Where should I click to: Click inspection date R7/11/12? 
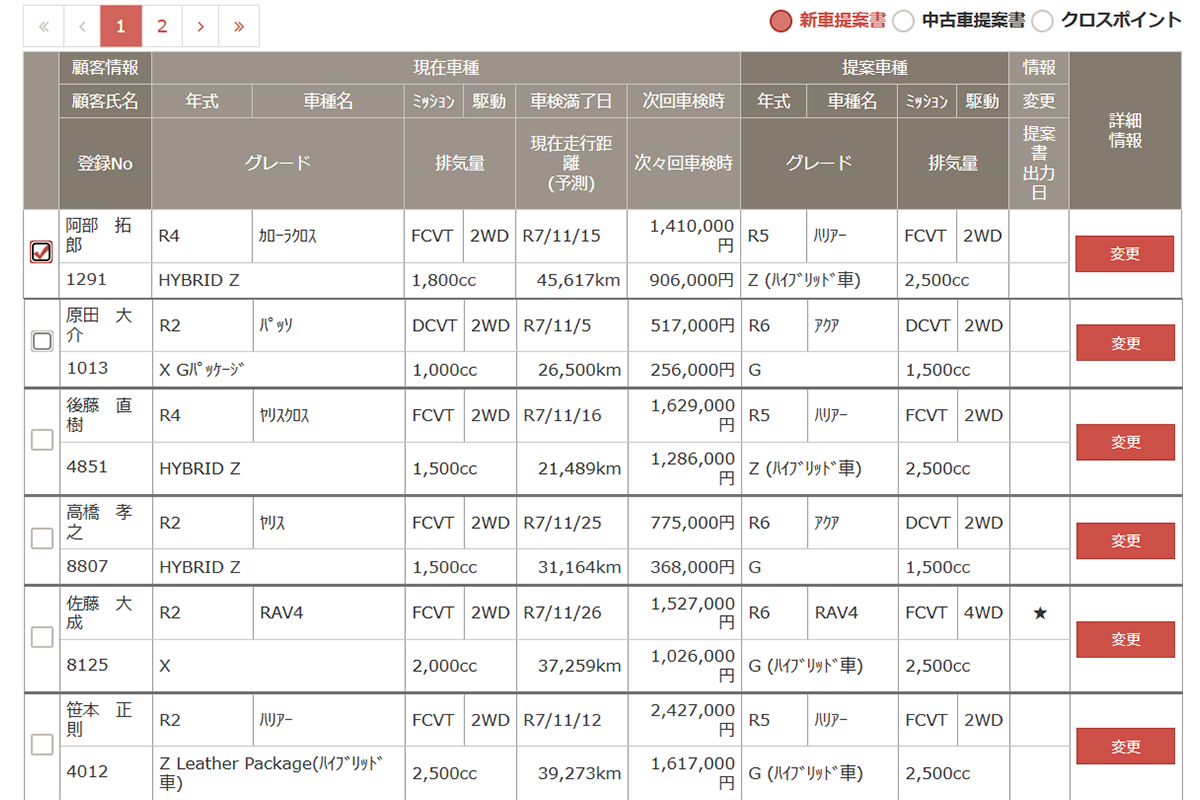point(562,719)
